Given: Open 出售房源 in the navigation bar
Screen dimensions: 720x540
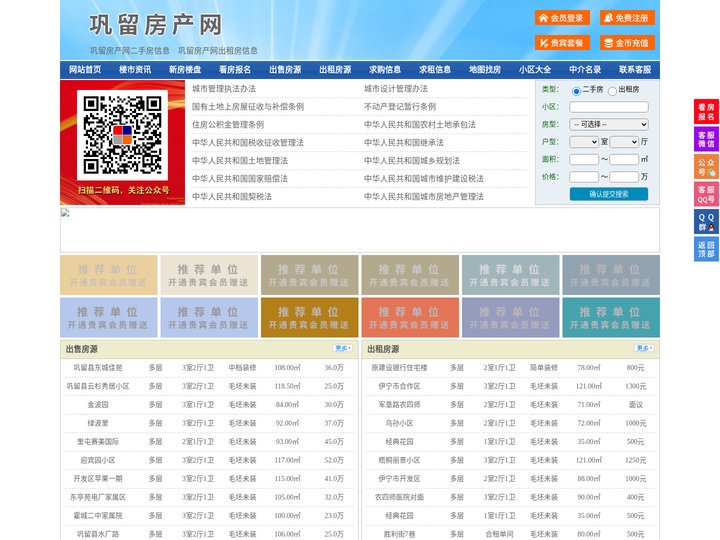Looking at the screenshot, I should point(285,70).
